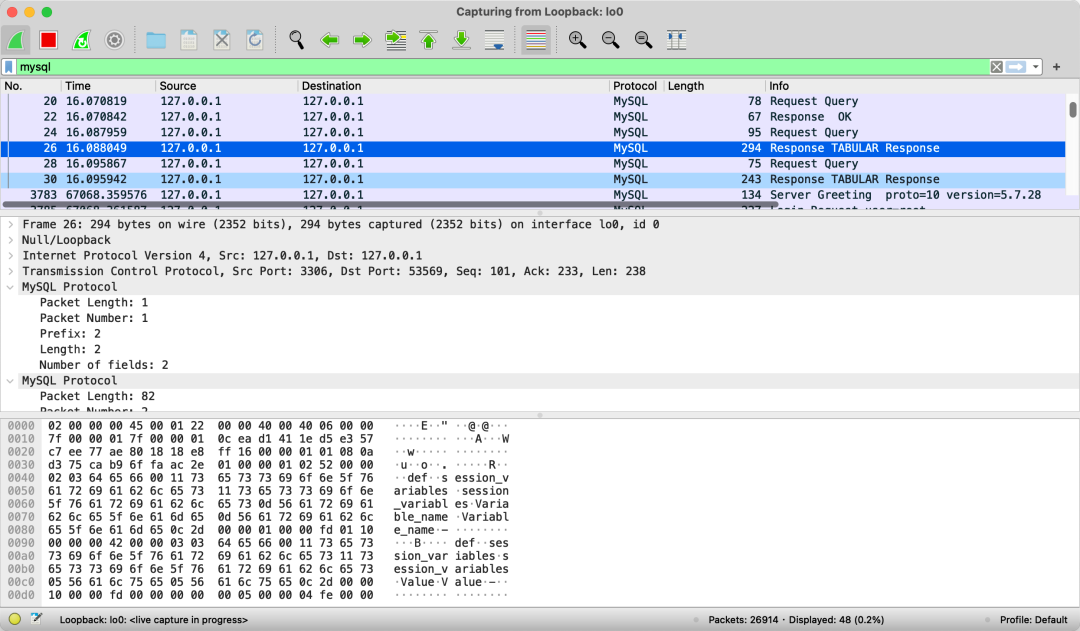Viewport: 1080px width, 631px height.
Task: Open capture file properties status icon
Action: [36, 619]
